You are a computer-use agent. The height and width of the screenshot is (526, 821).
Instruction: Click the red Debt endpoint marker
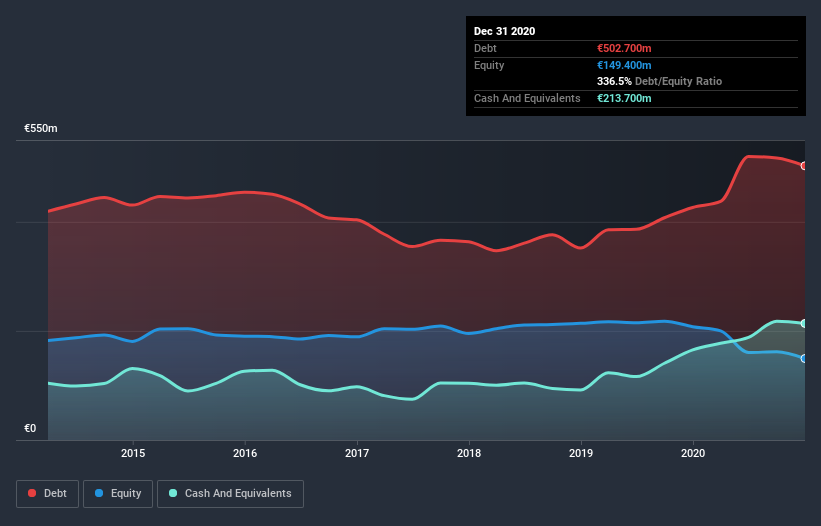[804, 166]
